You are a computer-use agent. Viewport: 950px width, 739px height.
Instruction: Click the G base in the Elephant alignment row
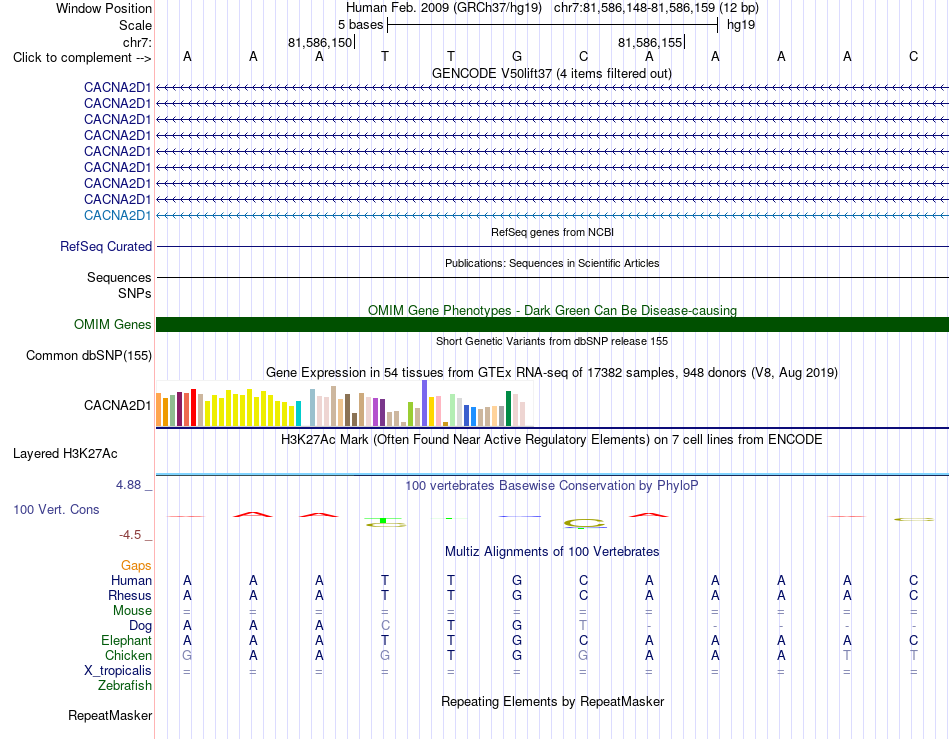[517, 640]
